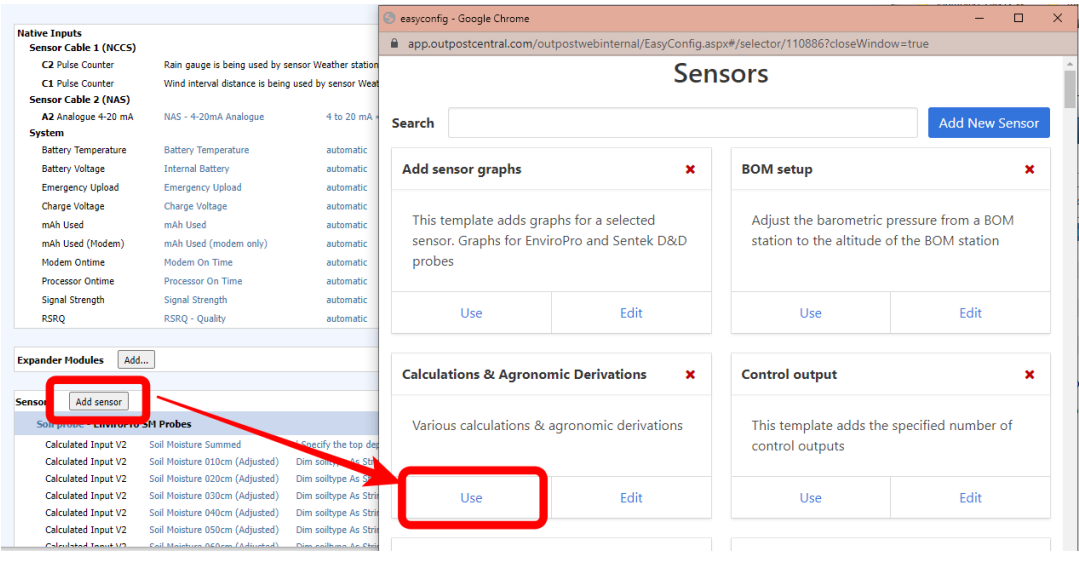Open the Expander Modules Add button
Viewport: 1079px width, 564px height.
click(136, 360)
